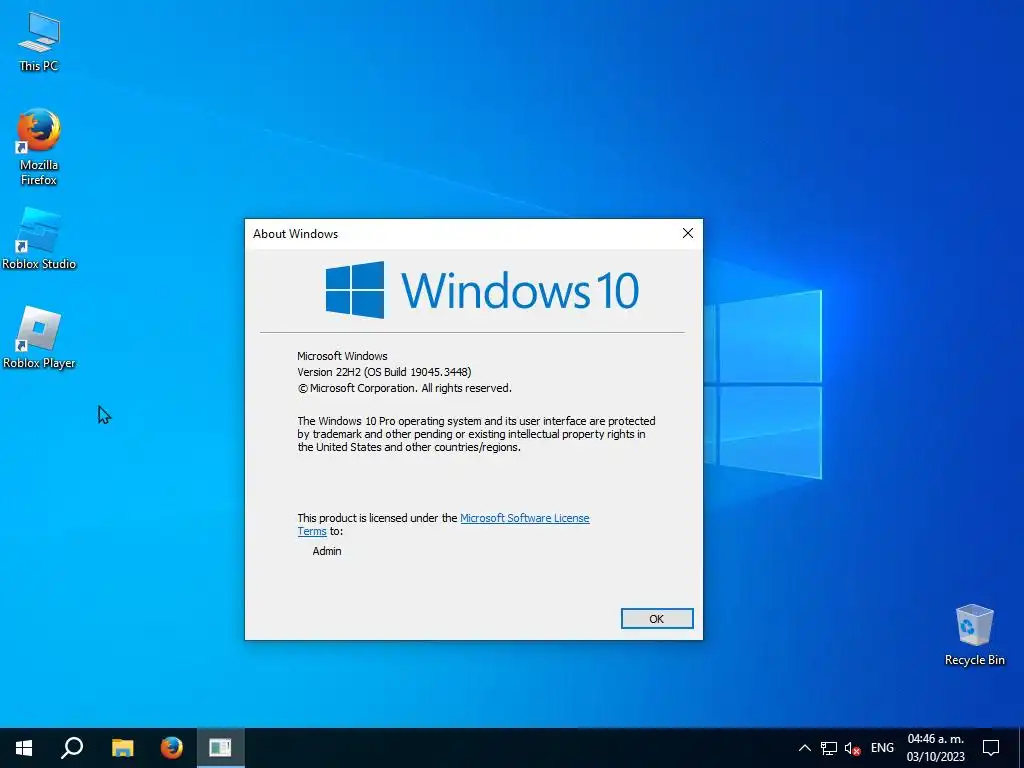Click the active winver app on taskbar

(x=220, y=748)
